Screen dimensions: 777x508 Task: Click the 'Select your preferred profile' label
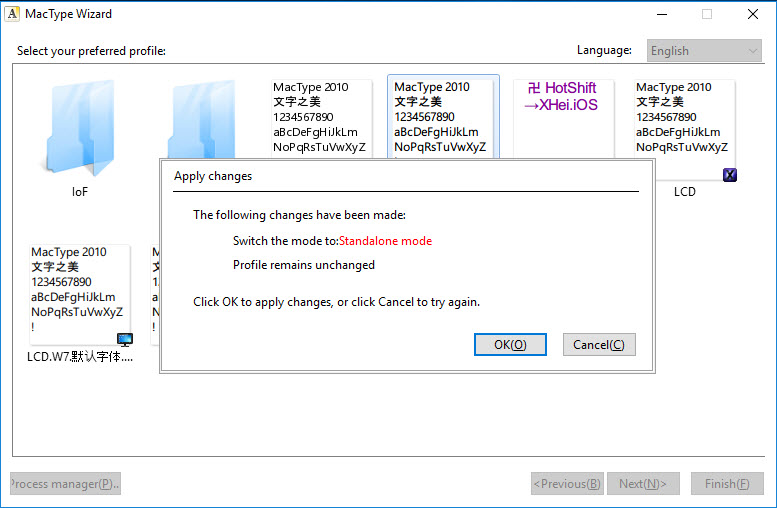pyautogui.click(x=91, y=51)
